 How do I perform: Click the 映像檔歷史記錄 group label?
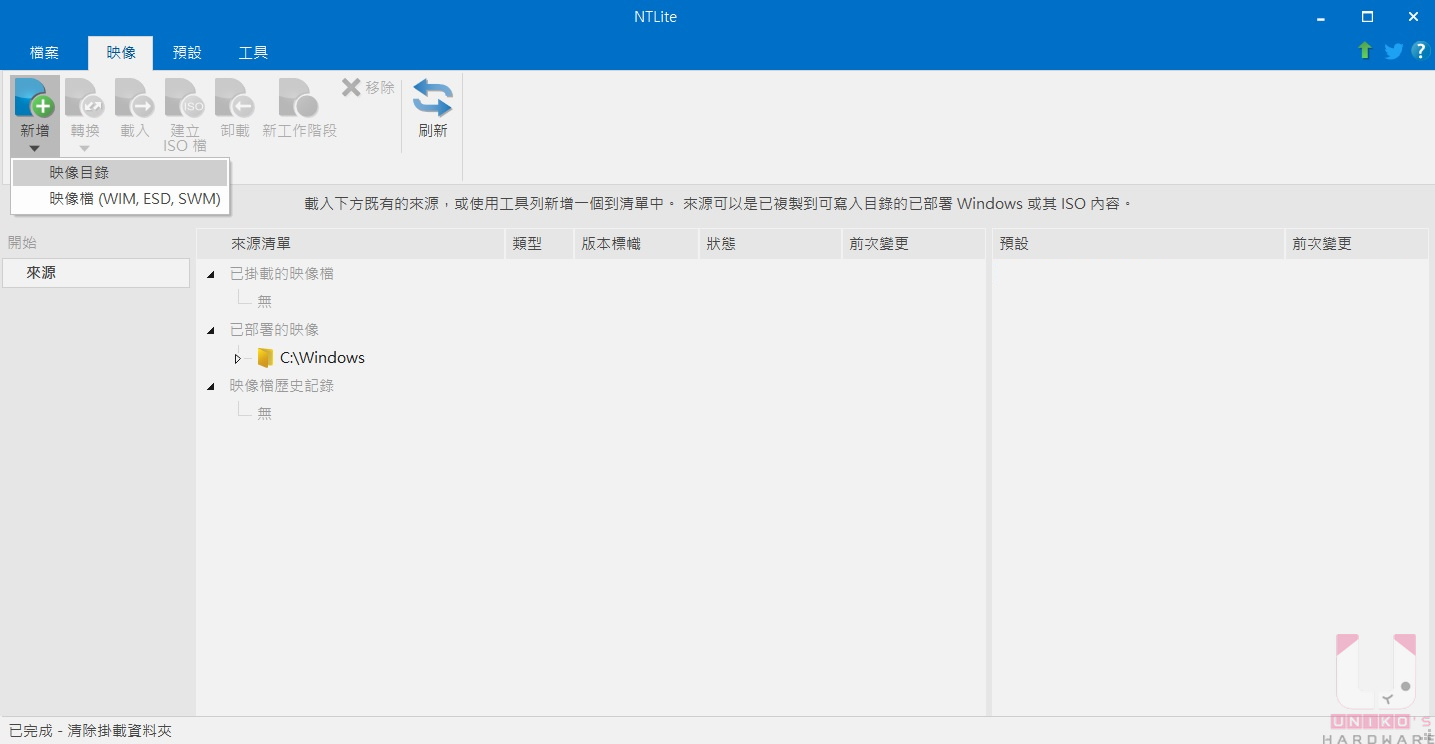pos(282,386)
